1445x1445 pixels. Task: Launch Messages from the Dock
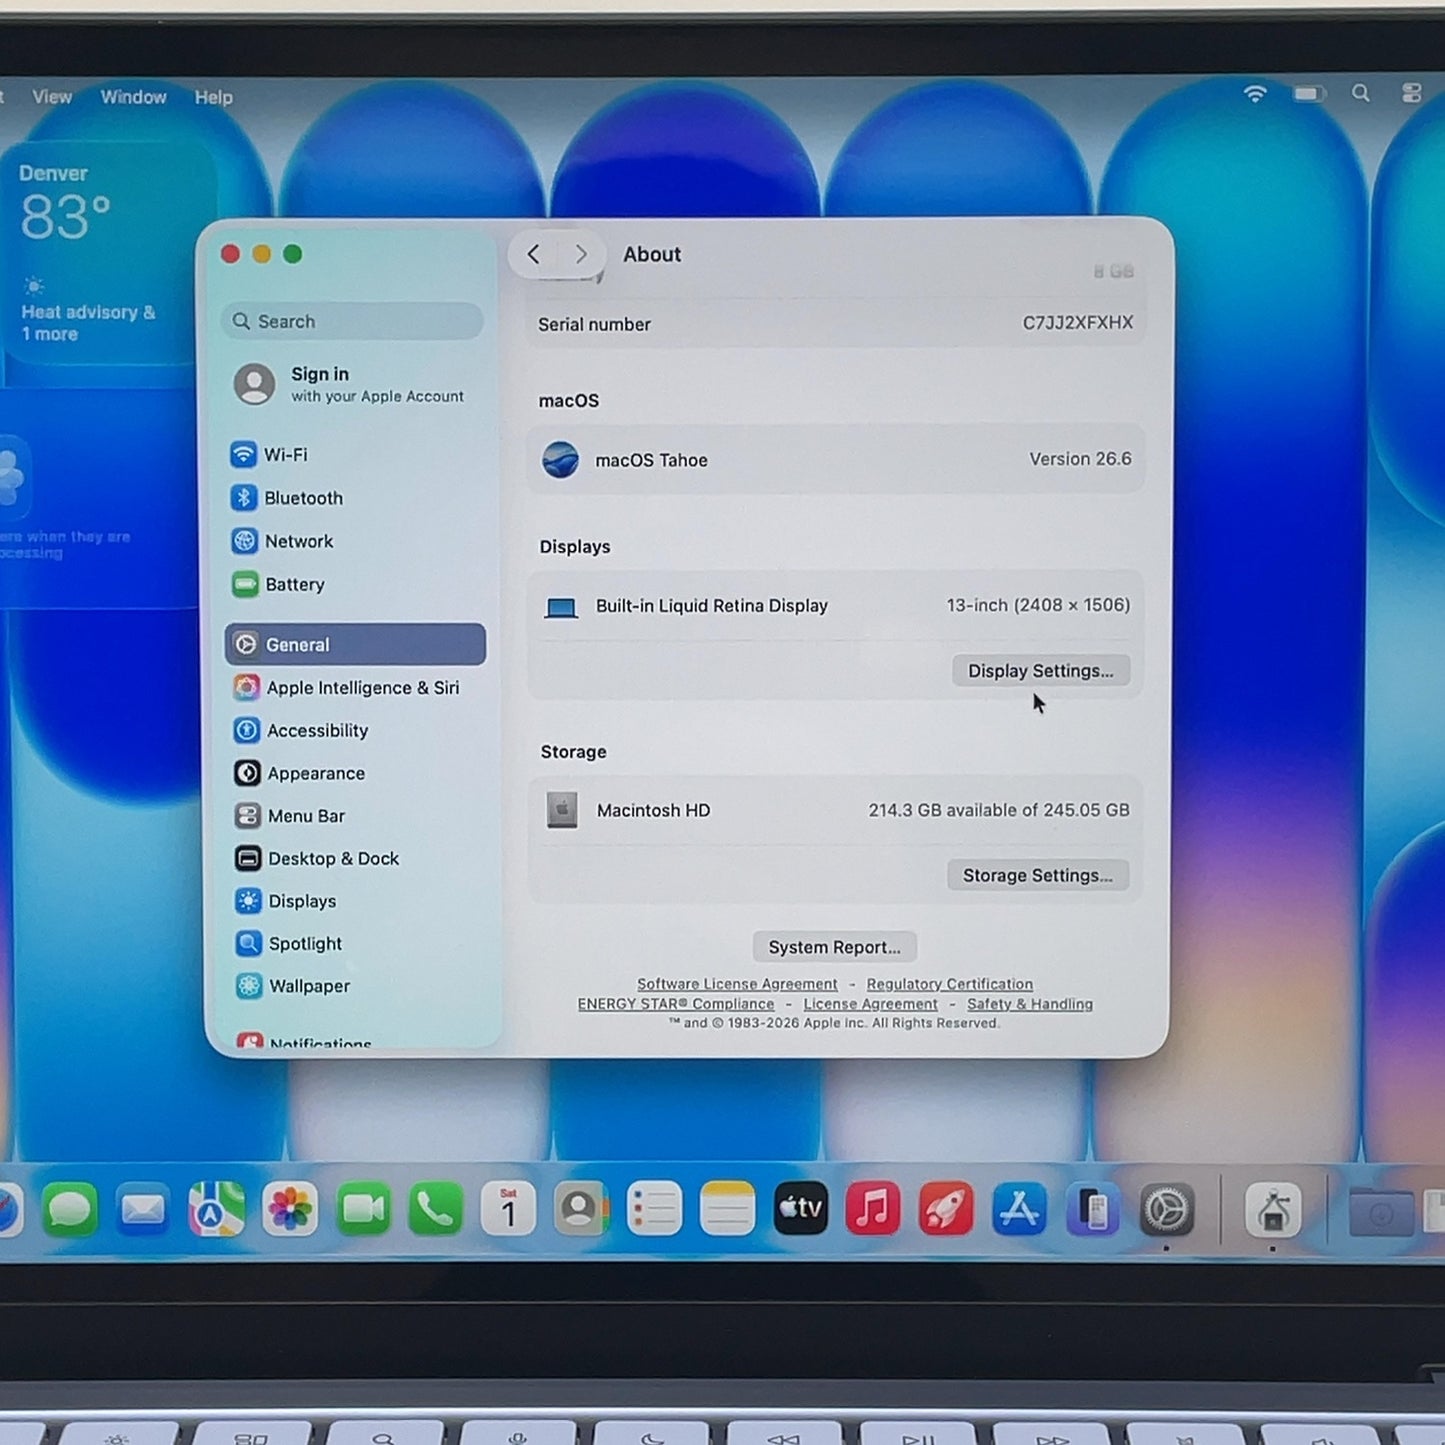tap(70, 1209)
